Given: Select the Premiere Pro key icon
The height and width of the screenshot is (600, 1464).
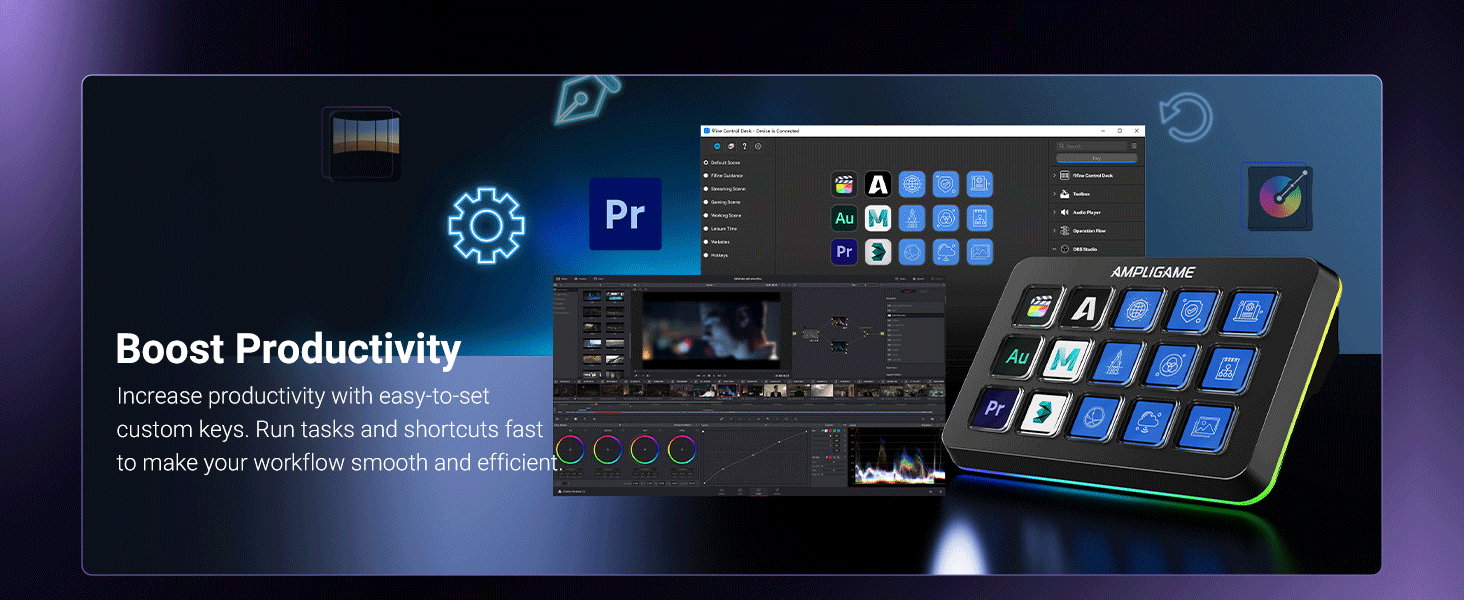Looking at the screenshot, I should coord(844,251).
